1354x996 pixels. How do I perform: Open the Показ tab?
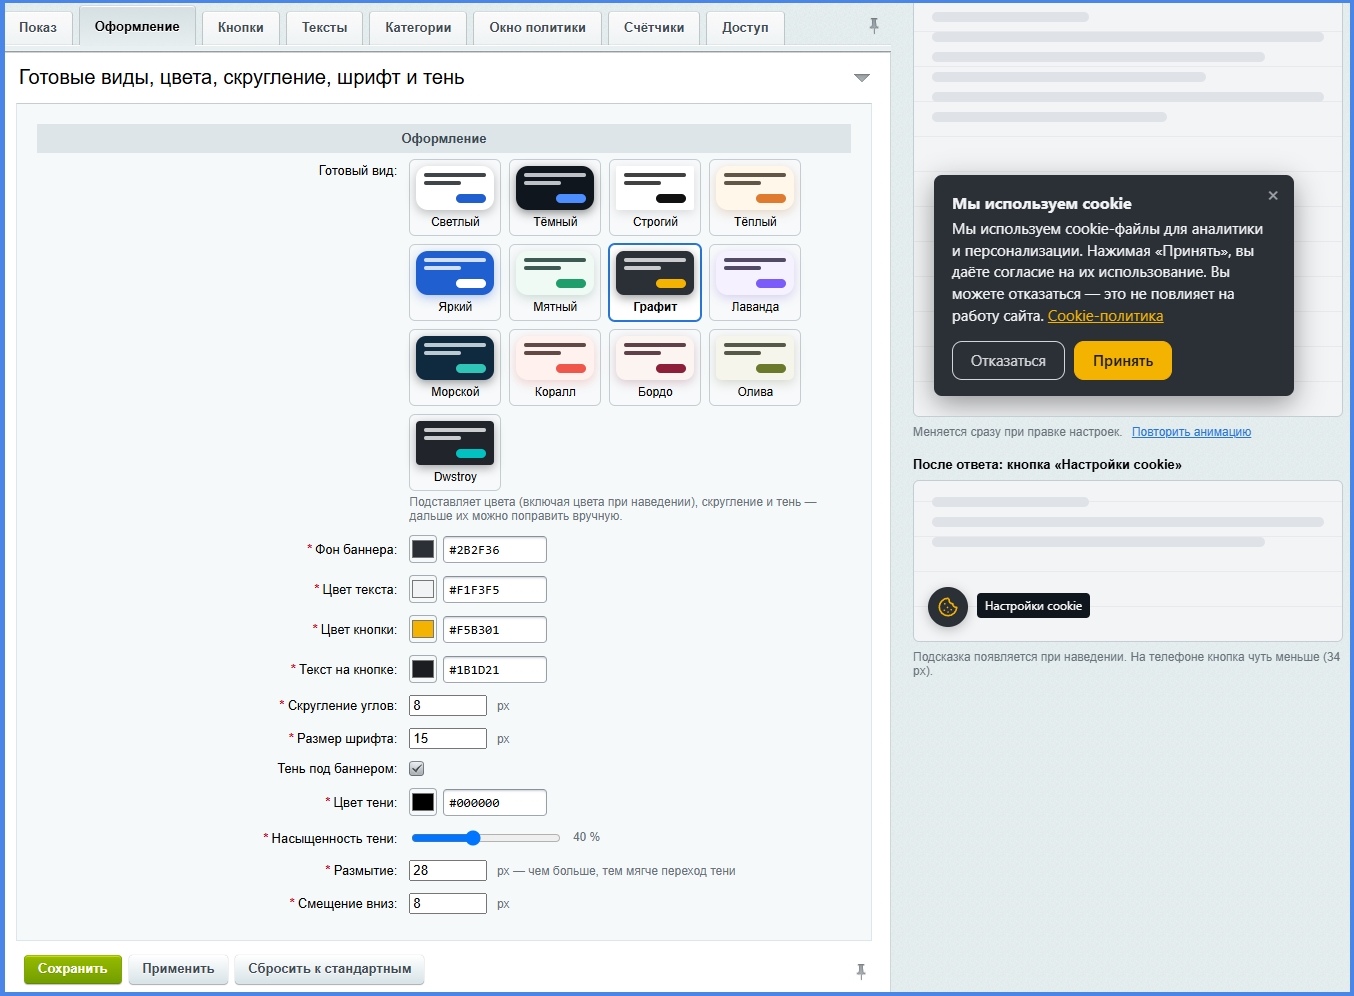click(x=38, y=27)
